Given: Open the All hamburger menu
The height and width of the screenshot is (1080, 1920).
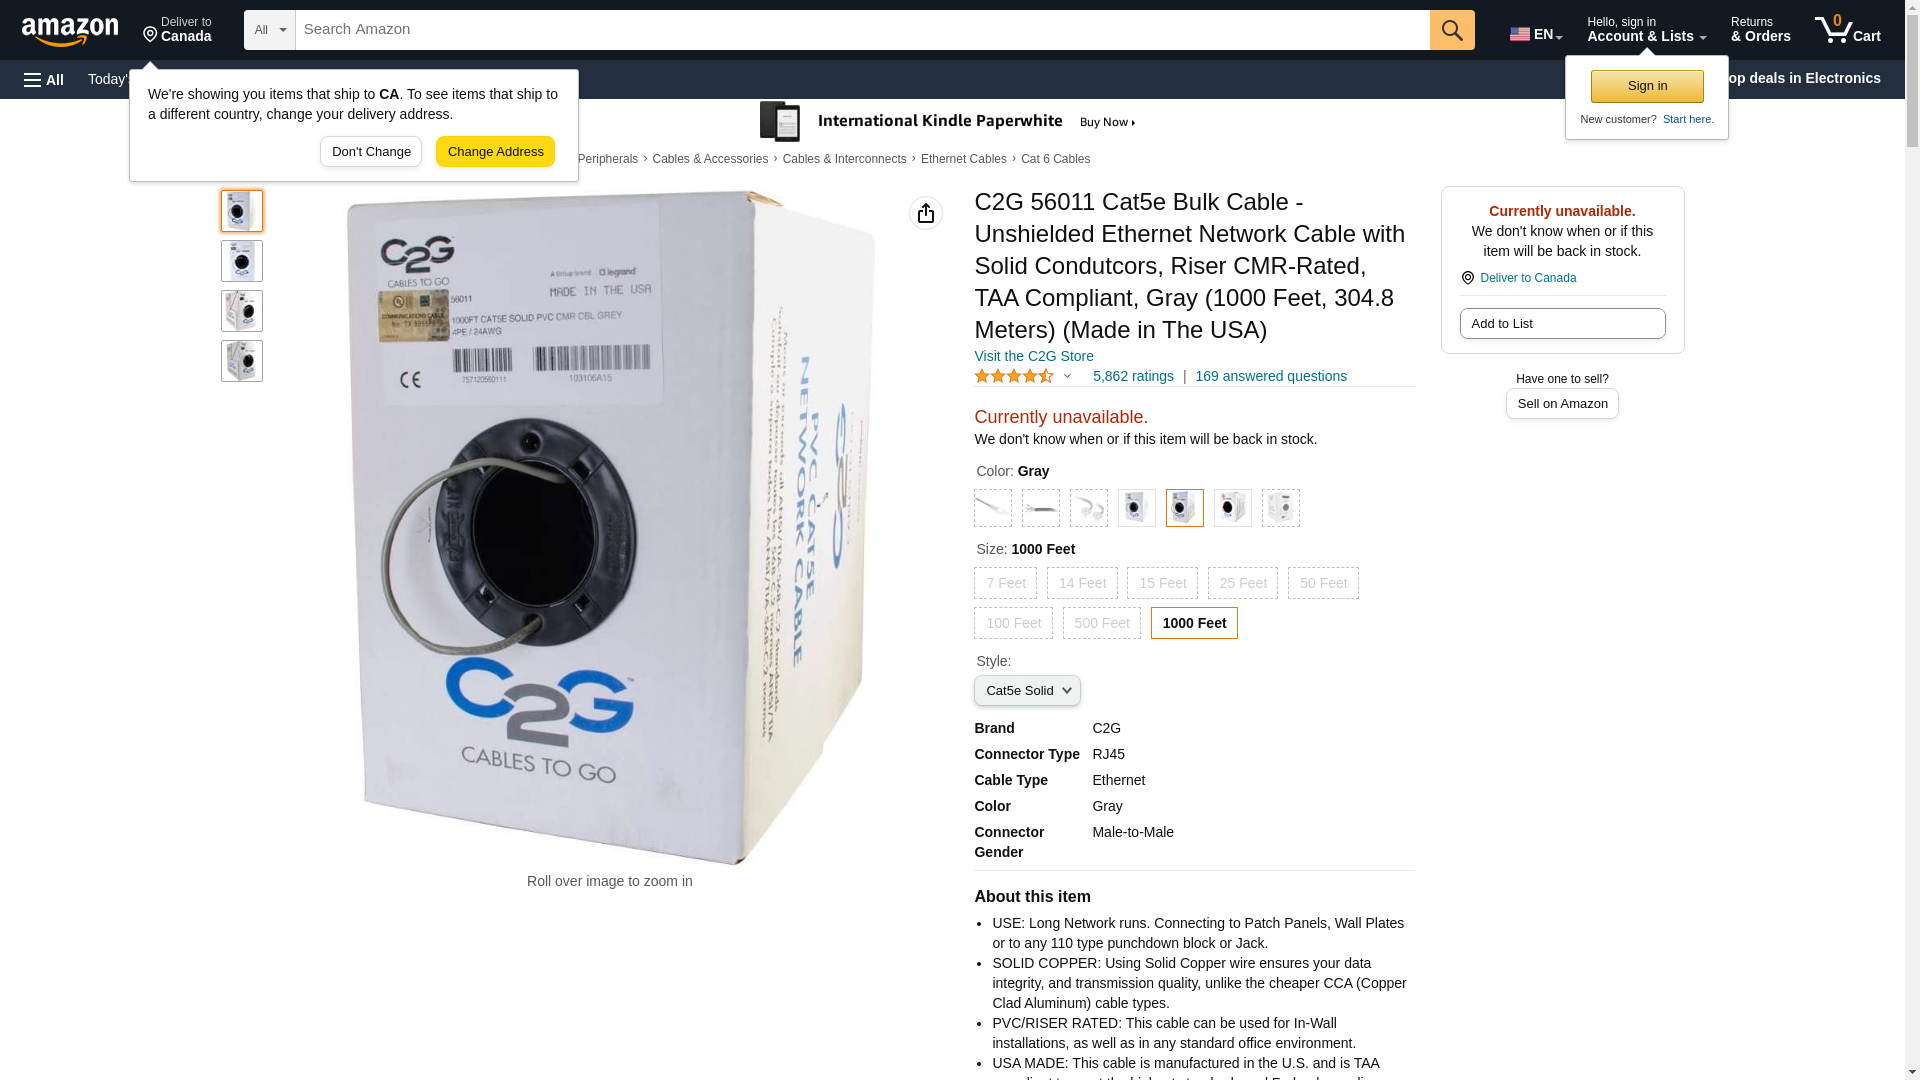Looking at the screenshot, I should [x=44, y=79].
